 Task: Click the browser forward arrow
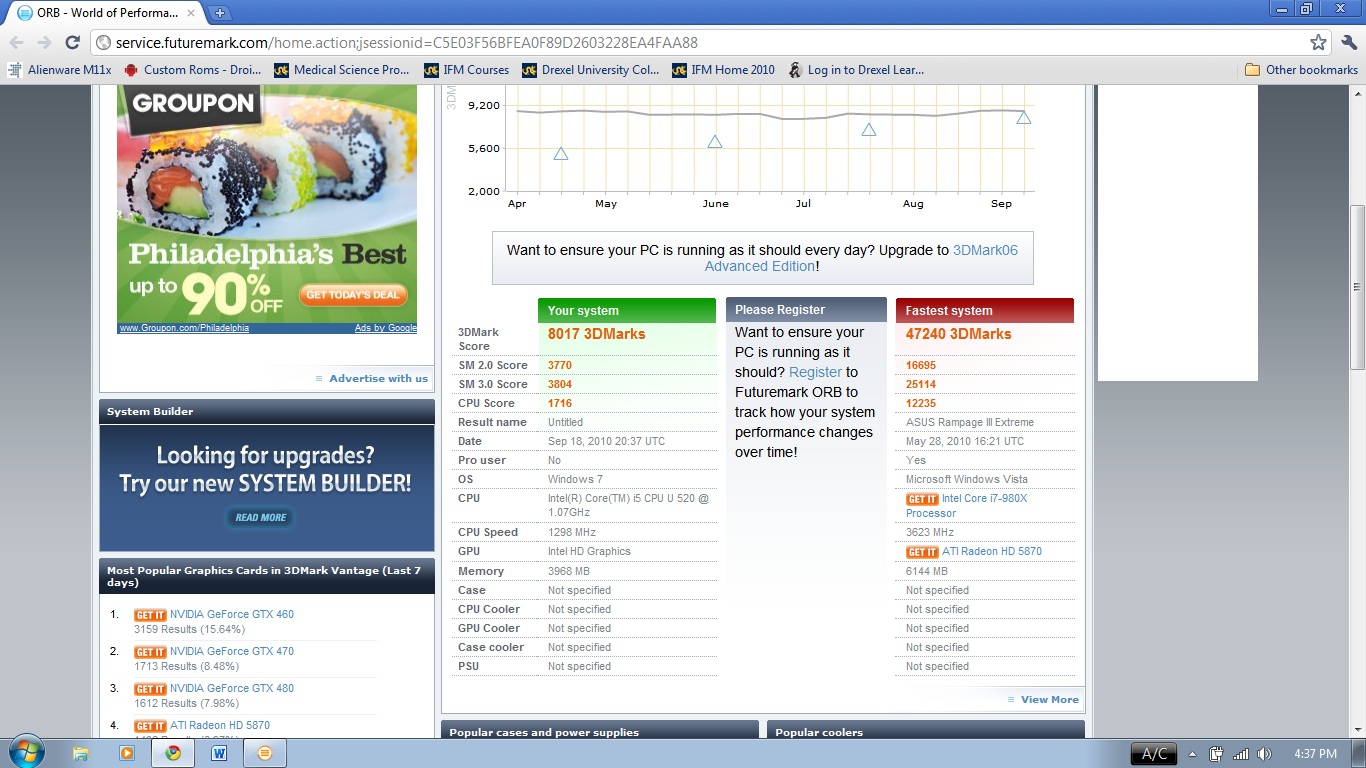tap(44, 42)
